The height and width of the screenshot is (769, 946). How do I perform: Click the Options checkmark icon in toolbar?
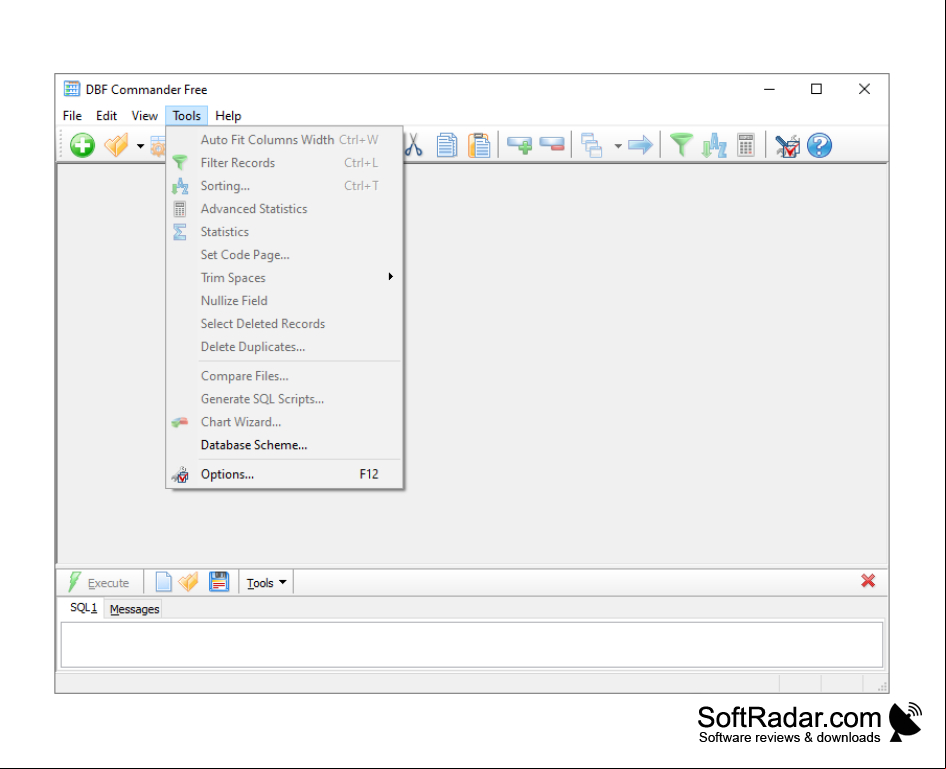787,145
